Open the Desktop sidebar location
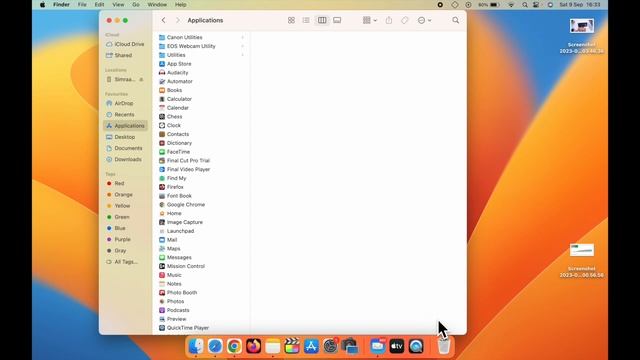 pos(125,137)
